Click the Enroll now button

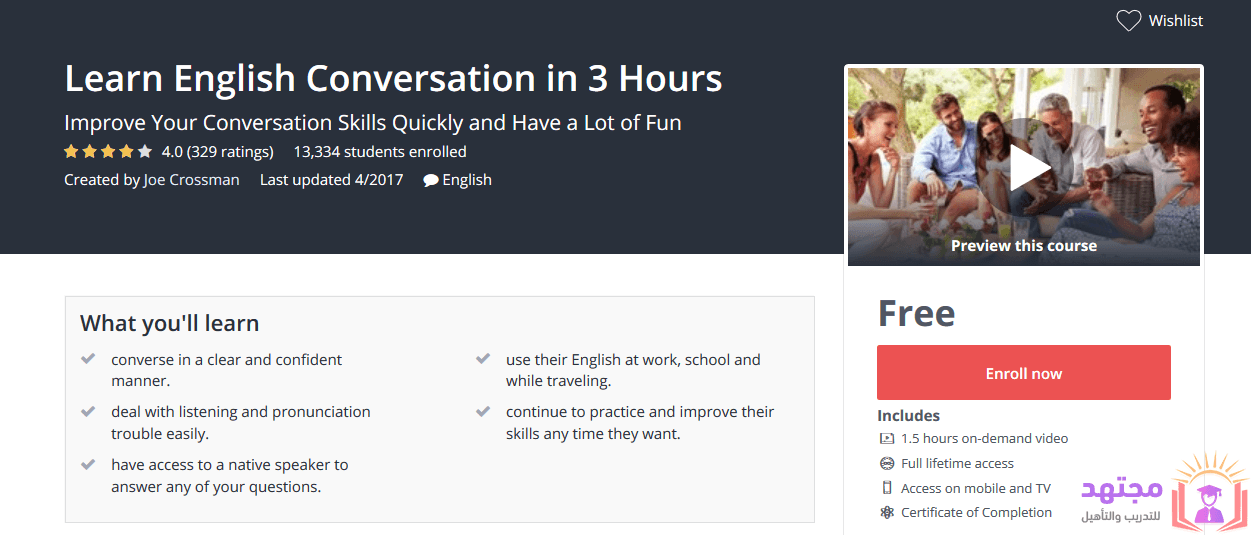[x=1024, y=373]
